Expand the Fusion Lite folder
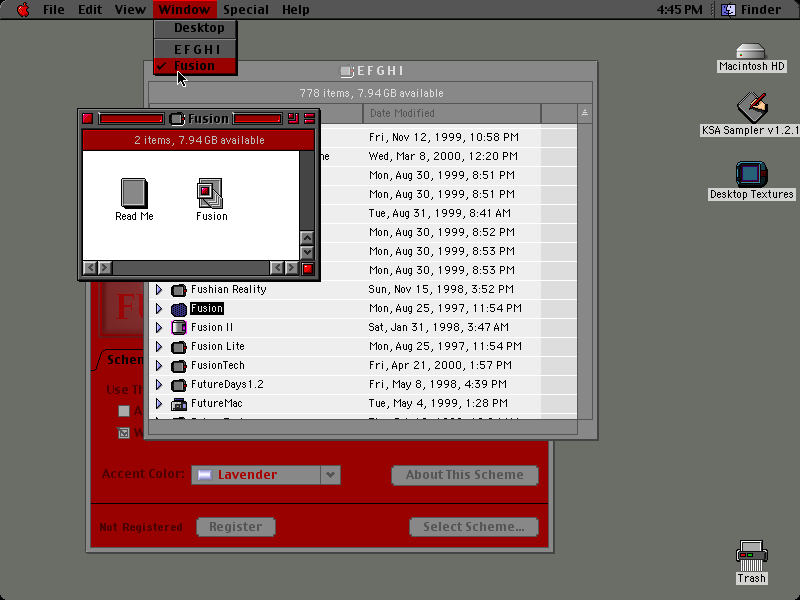The width and height of the screenshot is (800, 600). coord(159,347)
